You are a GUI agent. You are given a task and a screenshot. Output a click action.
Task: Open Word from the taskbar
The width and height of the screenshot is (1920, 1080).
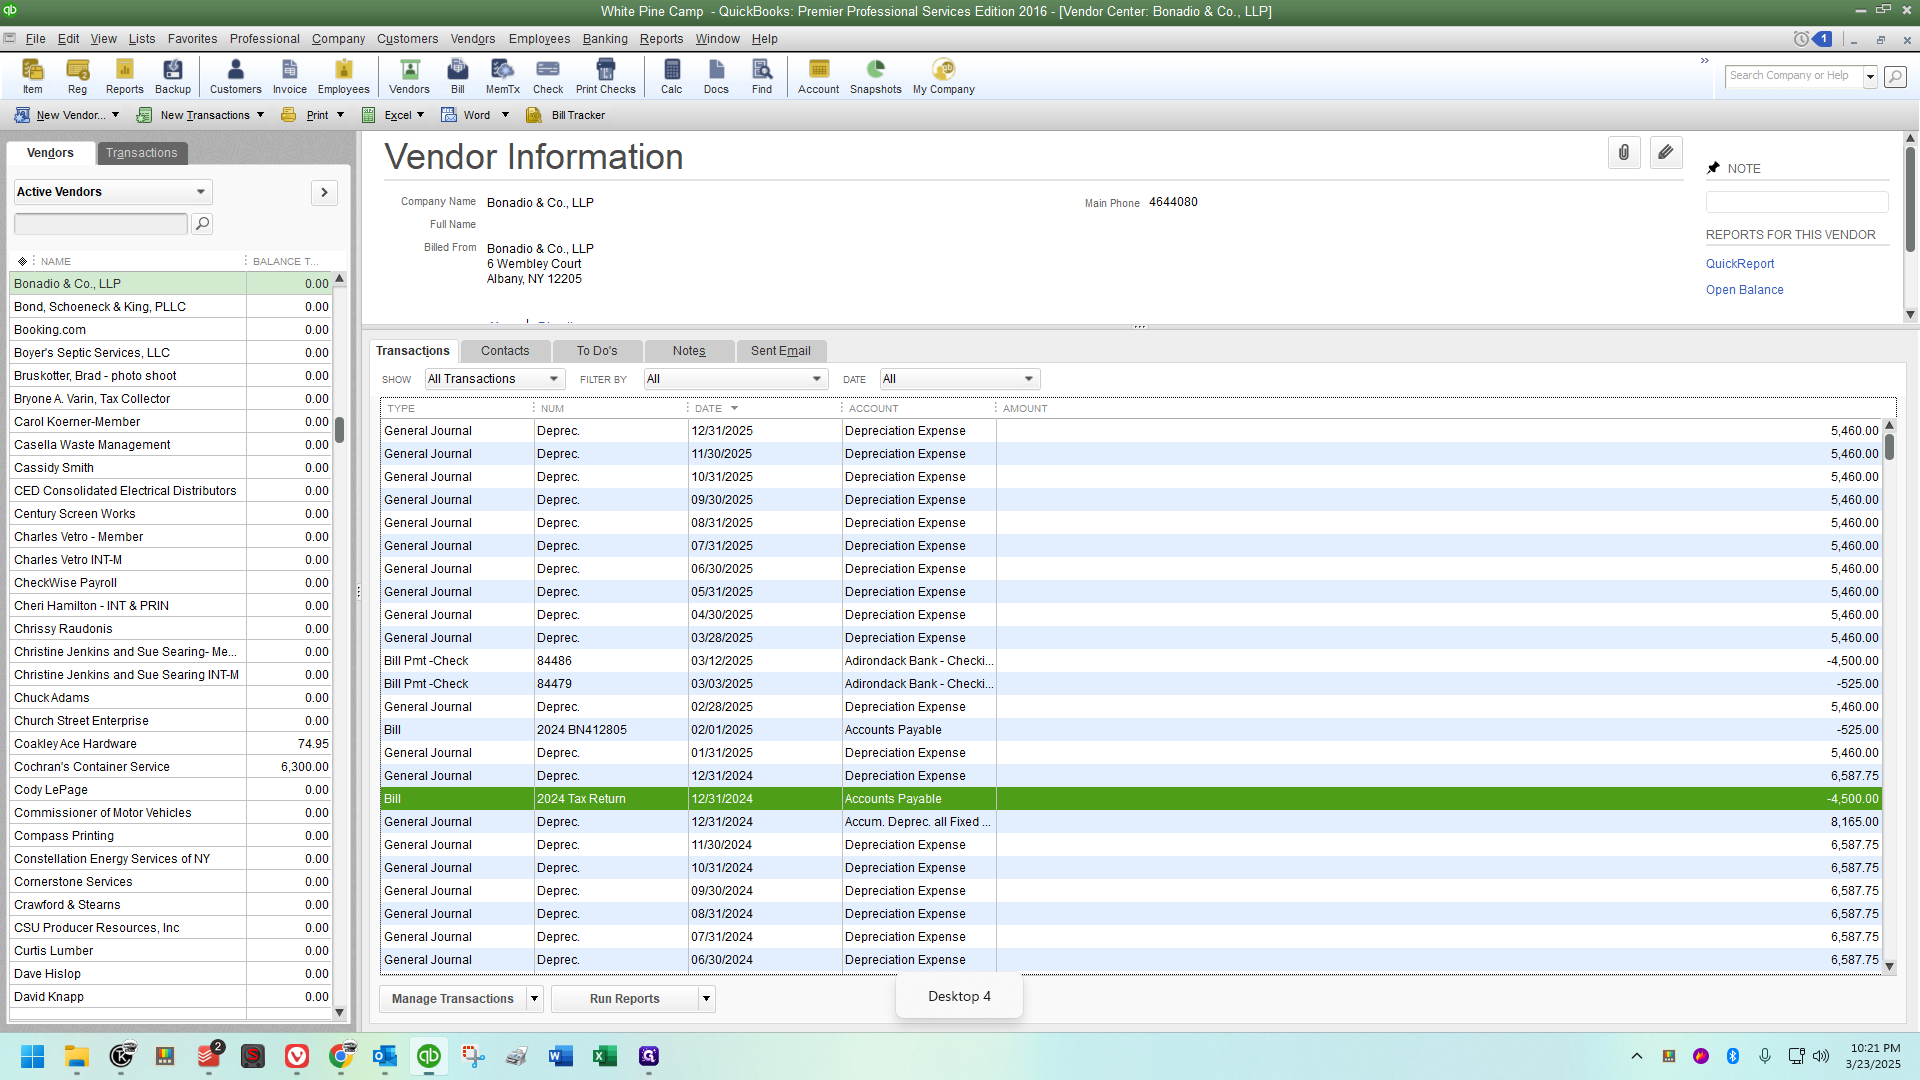coord(561,1056)
